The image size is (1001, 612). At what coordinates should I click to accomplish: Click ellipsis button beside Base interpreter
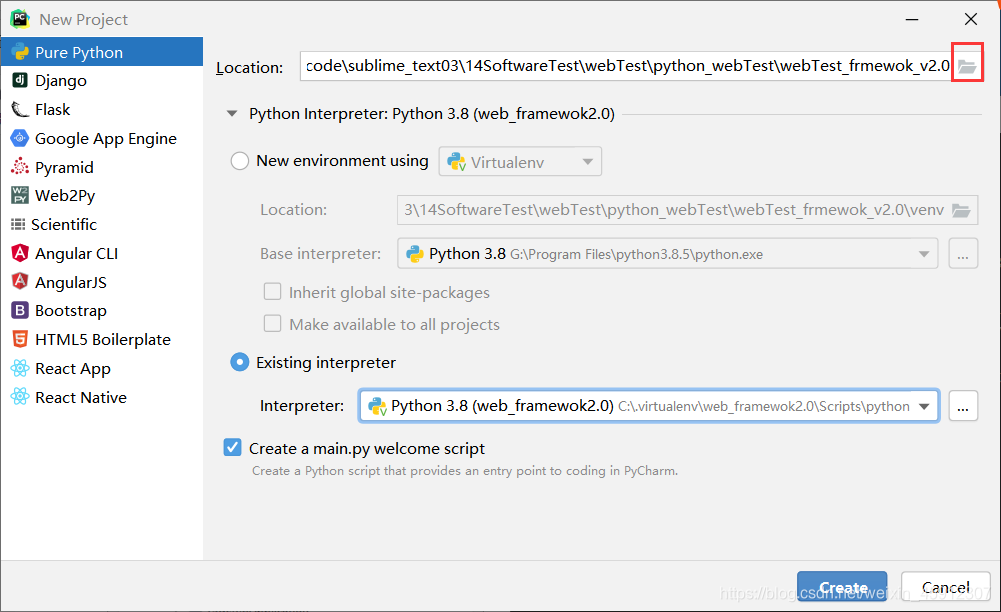(x=963, y=254)
